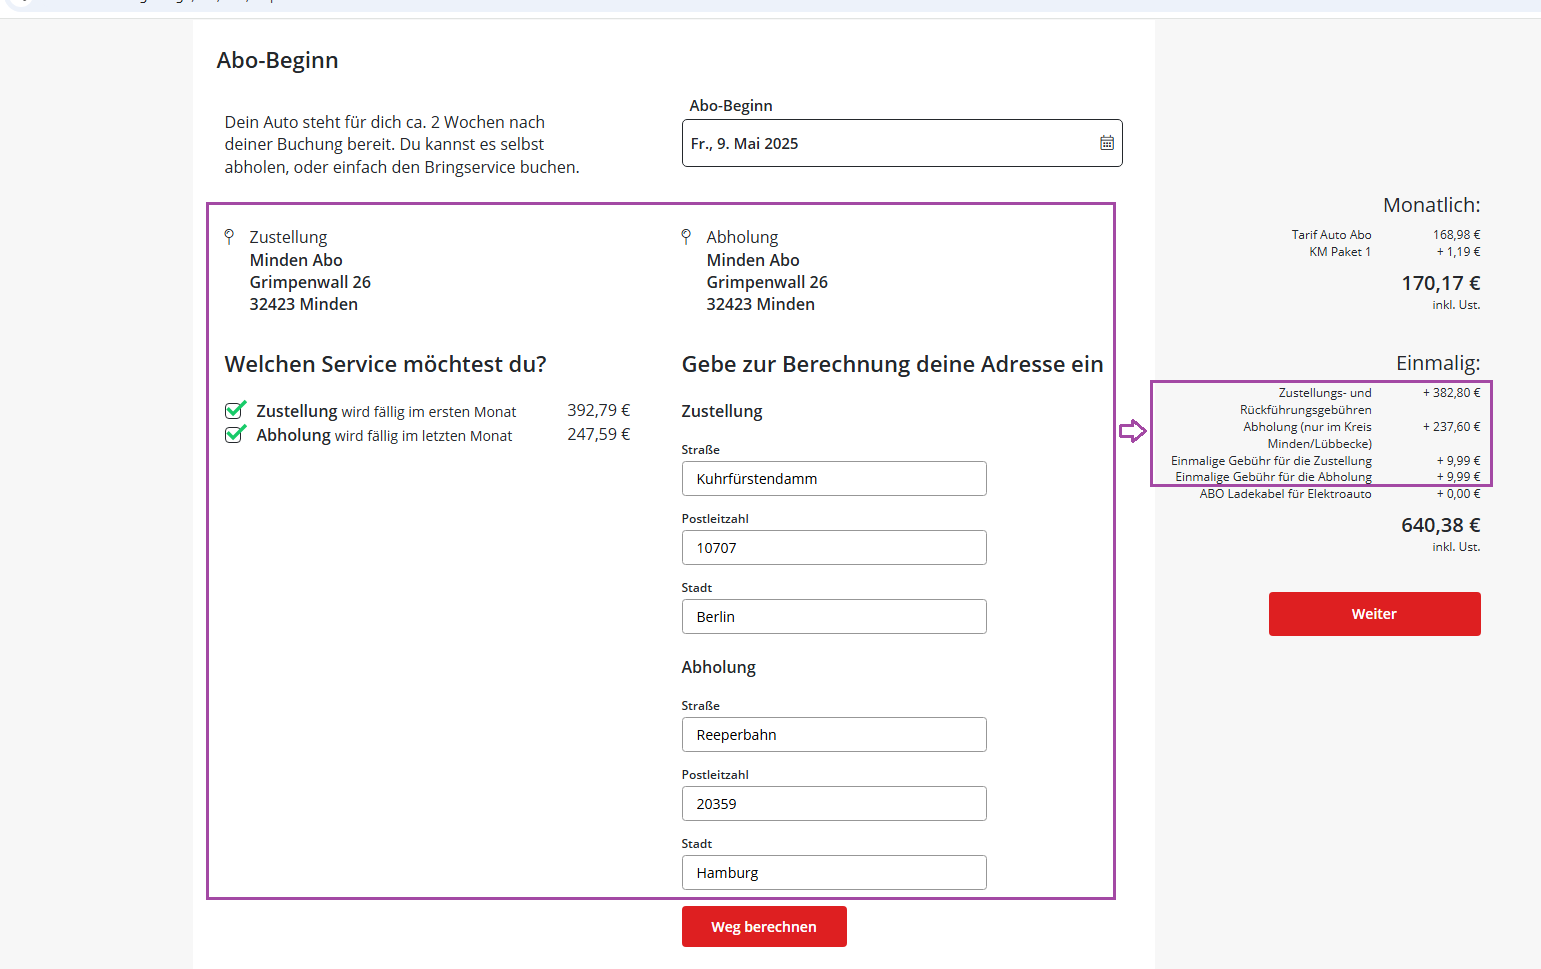Image resolution: width=1541 pixels, height=969 pixels.
Task: Click the Zustellung price 392,79 €
Action: pyautogui.click(x=598, y=410)
